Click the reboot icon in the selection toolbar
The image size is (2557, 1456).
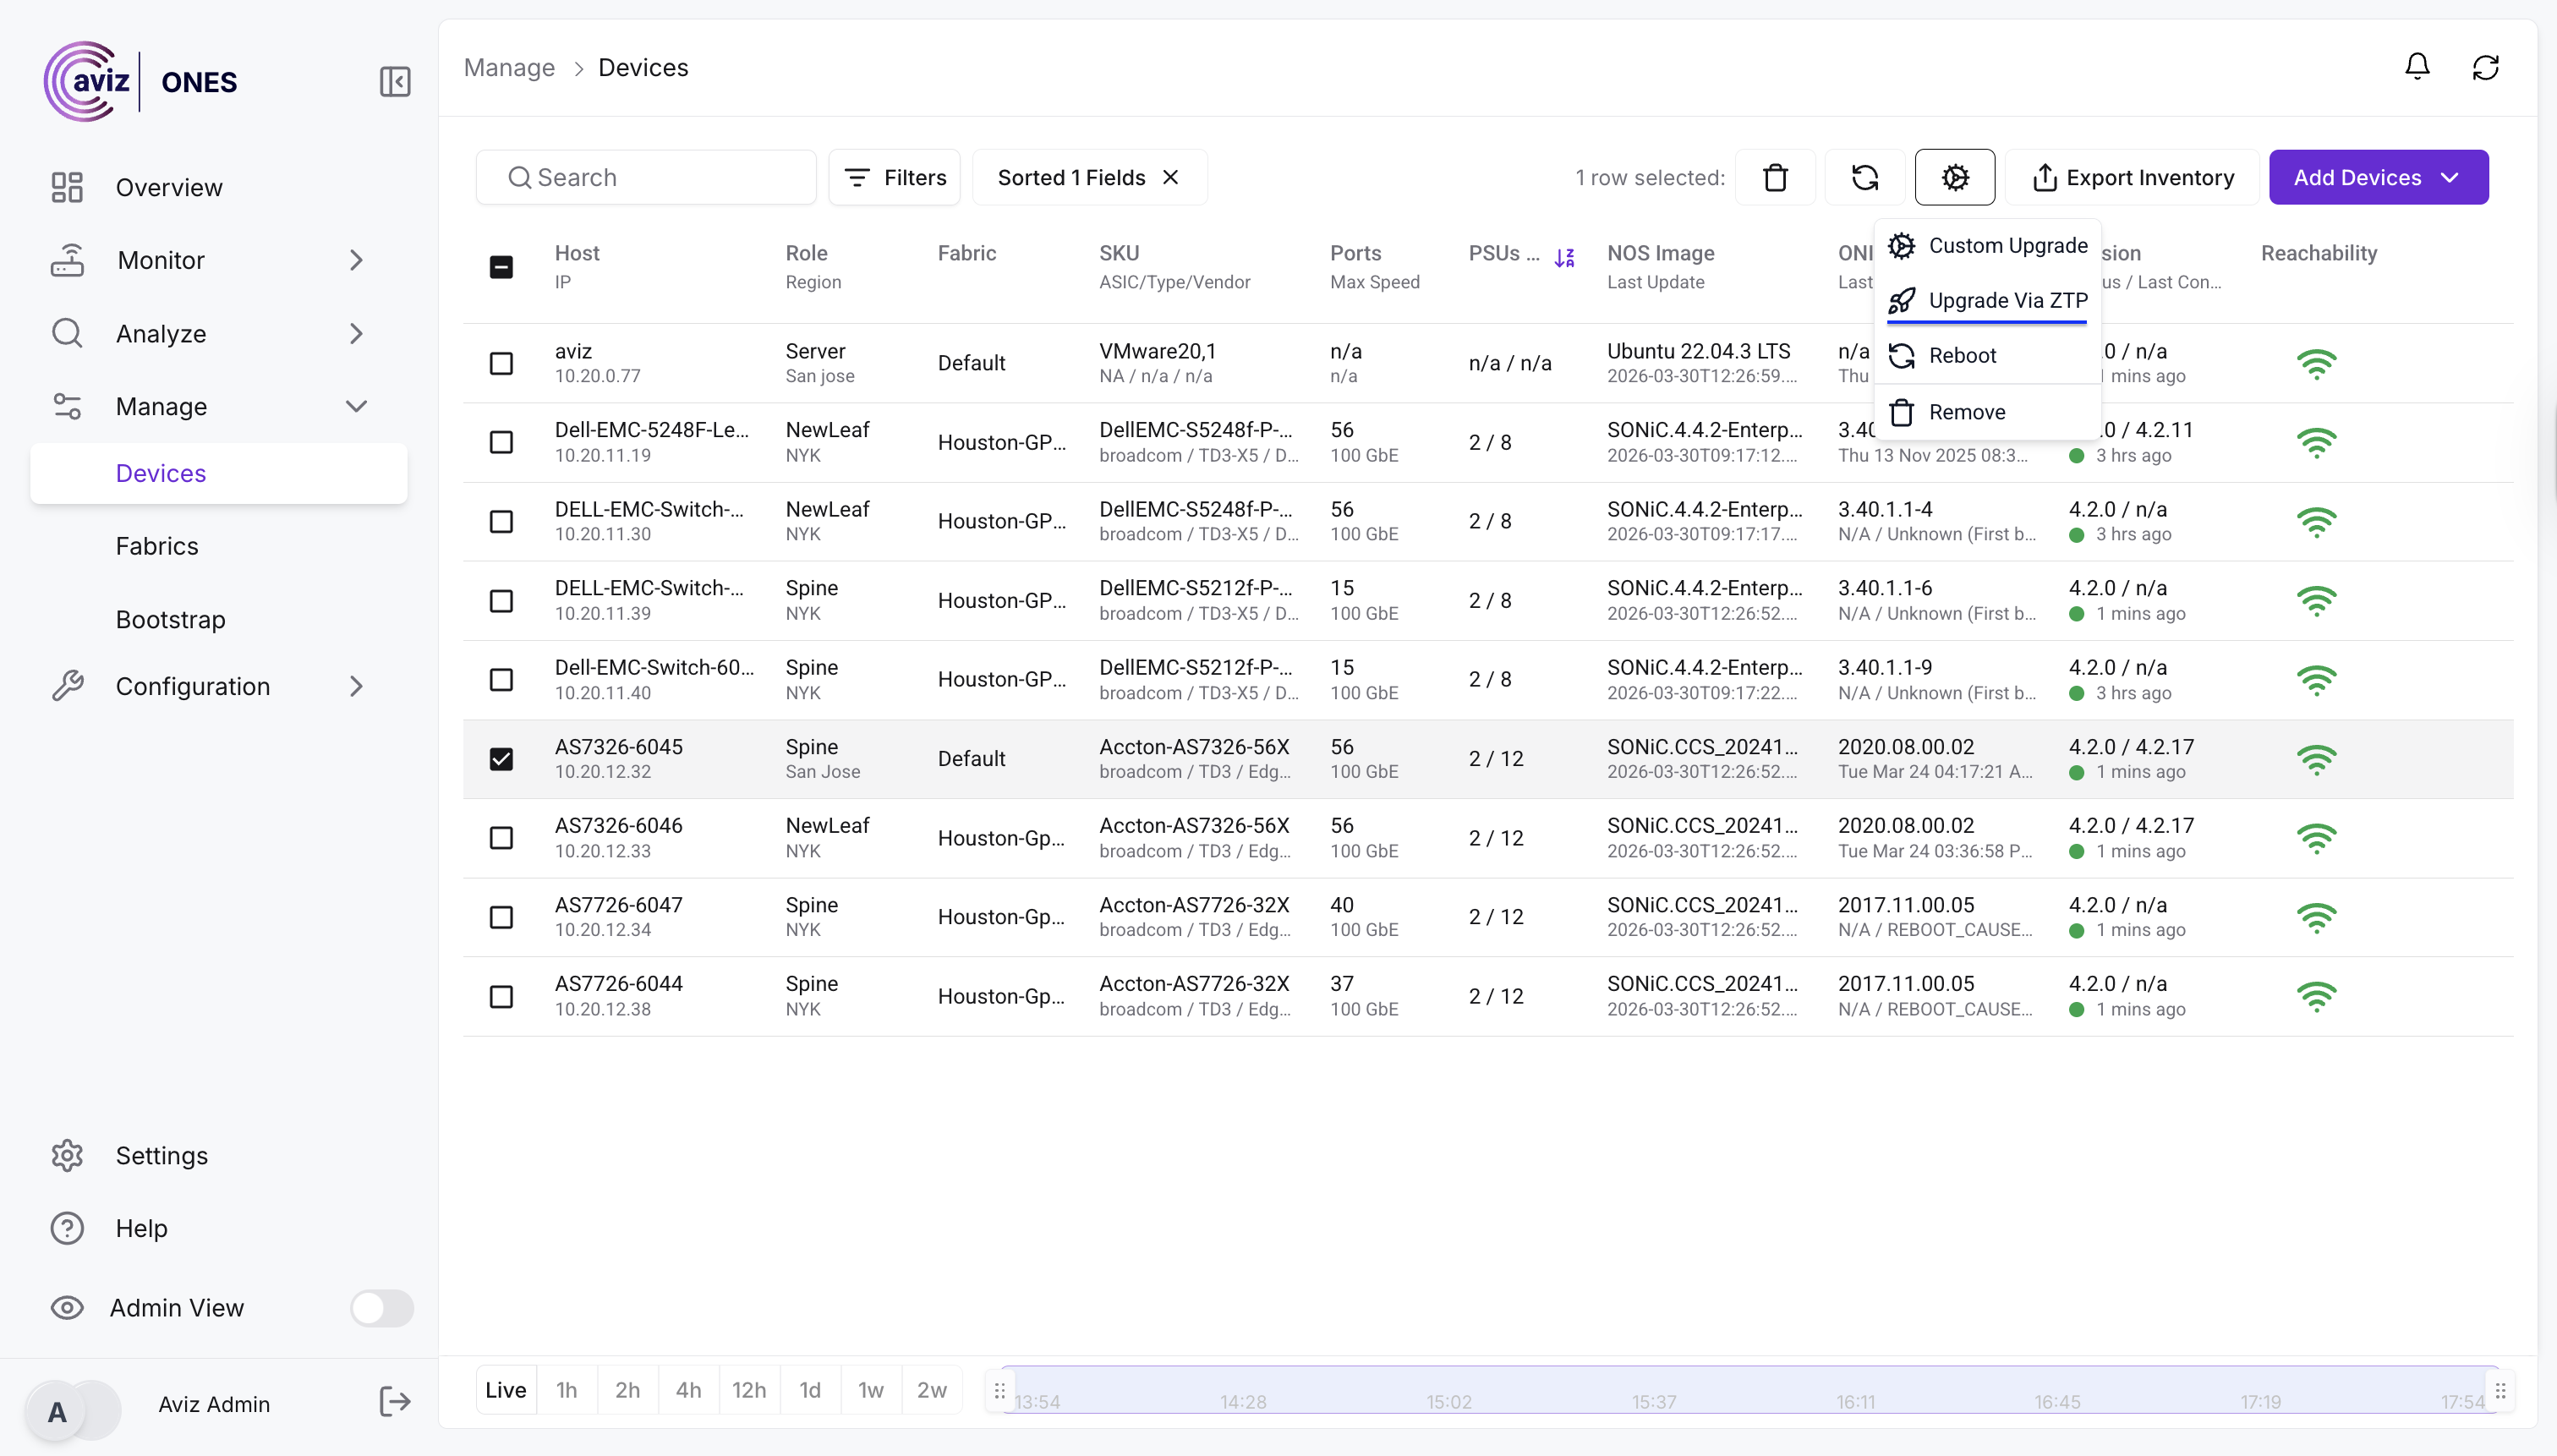coord(1864,177)
